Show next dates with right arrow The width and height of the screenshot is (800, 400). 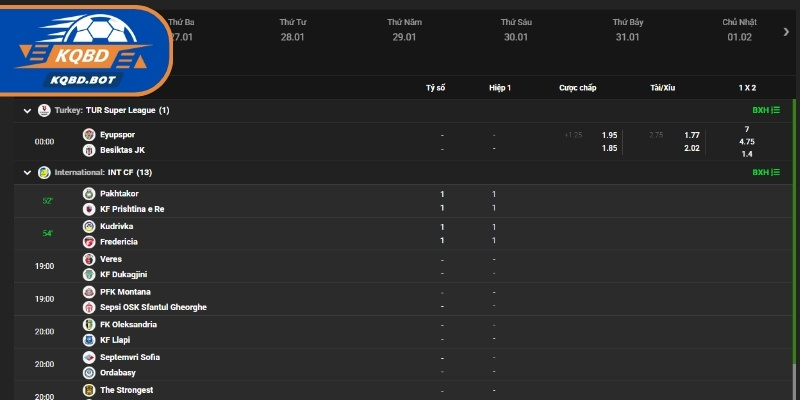tap(786, 31)
